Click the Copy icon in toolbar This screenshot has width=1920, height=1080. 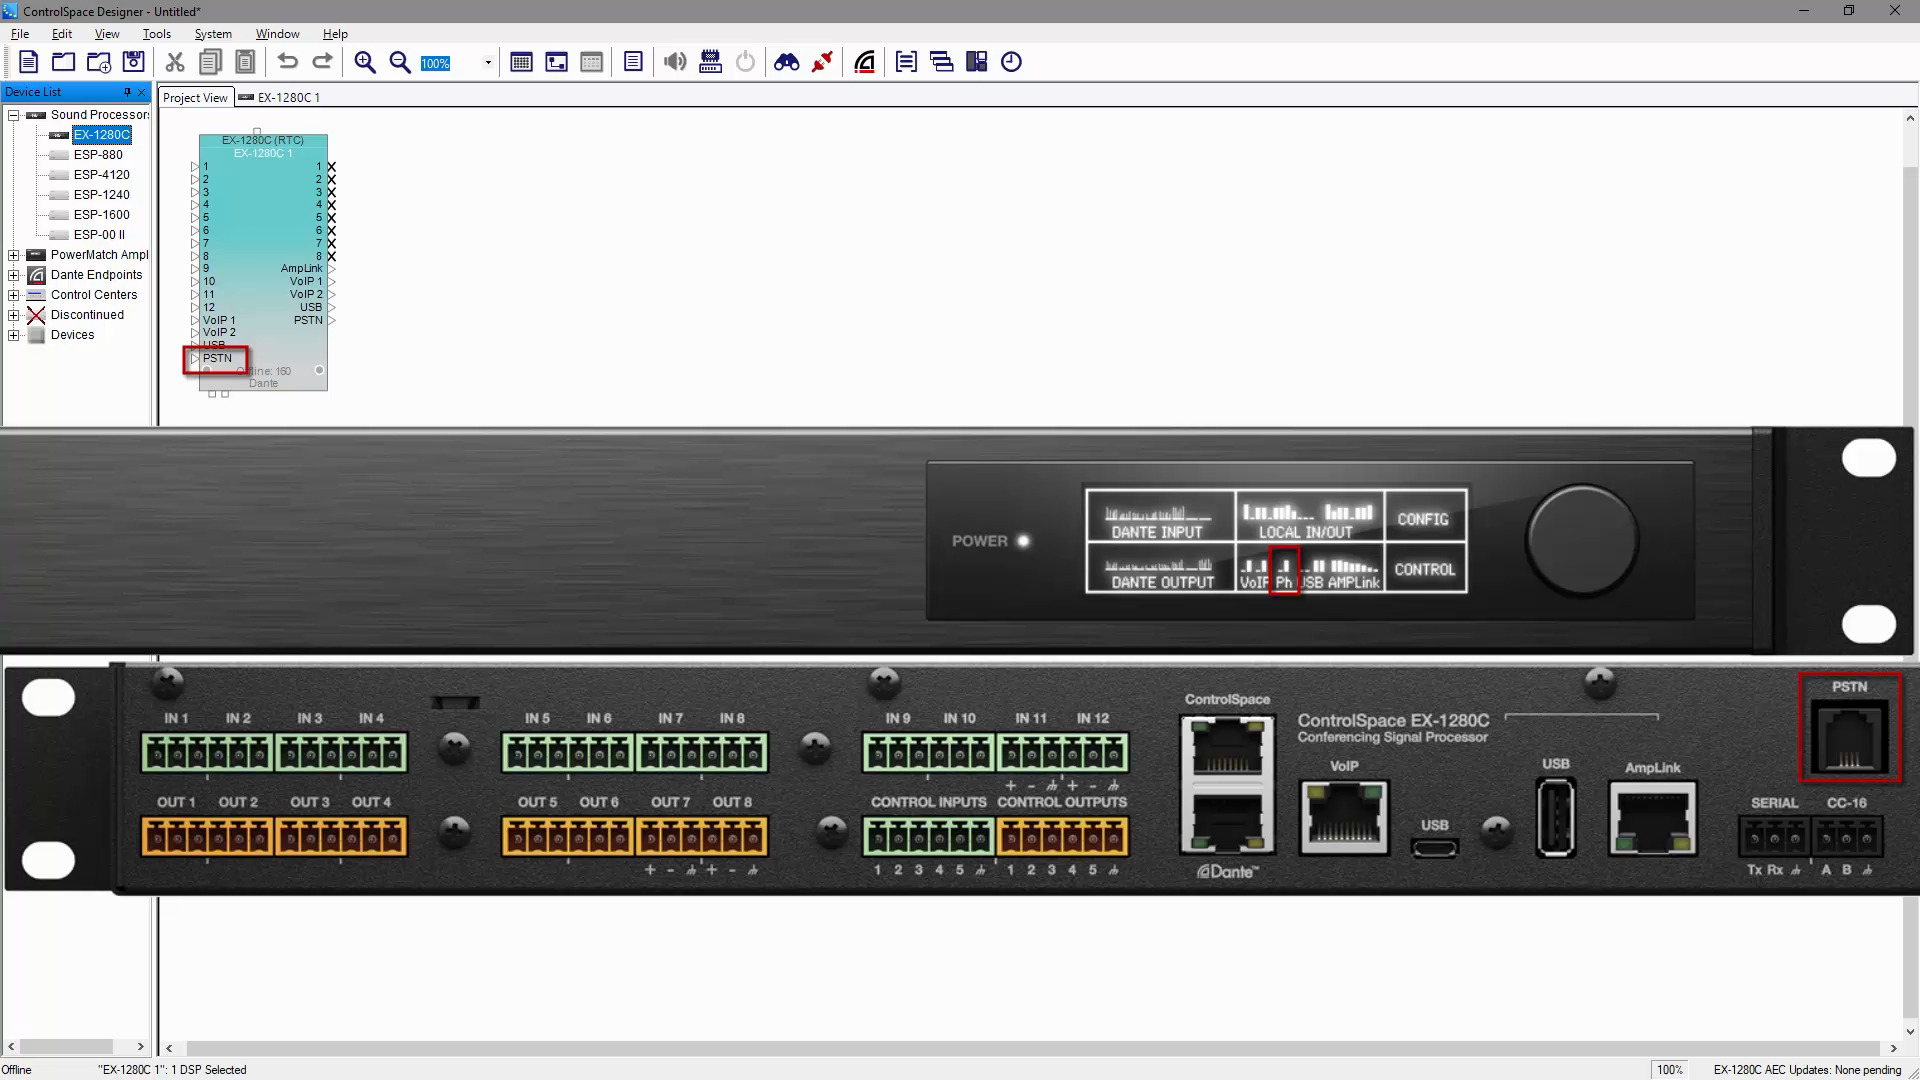210,62
